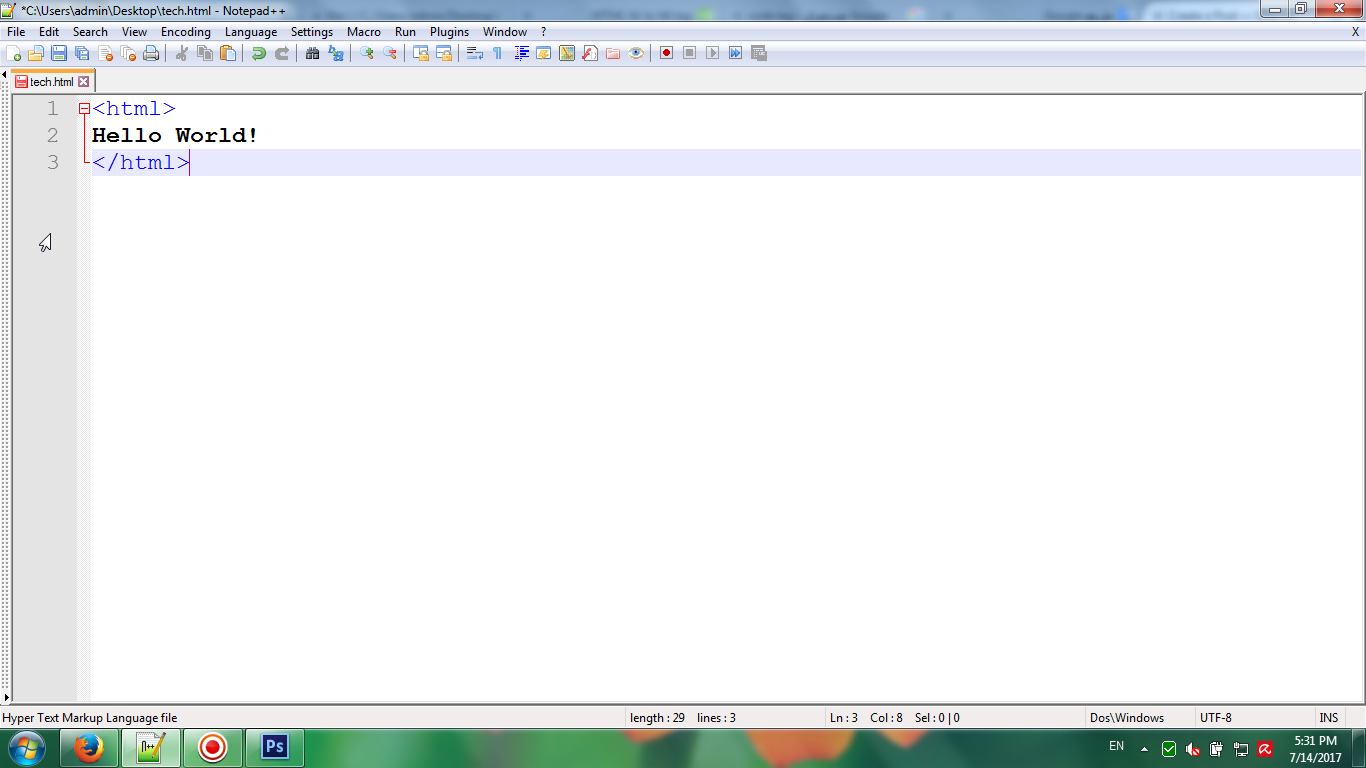Click the Cut scissors icon

(182, 53)
